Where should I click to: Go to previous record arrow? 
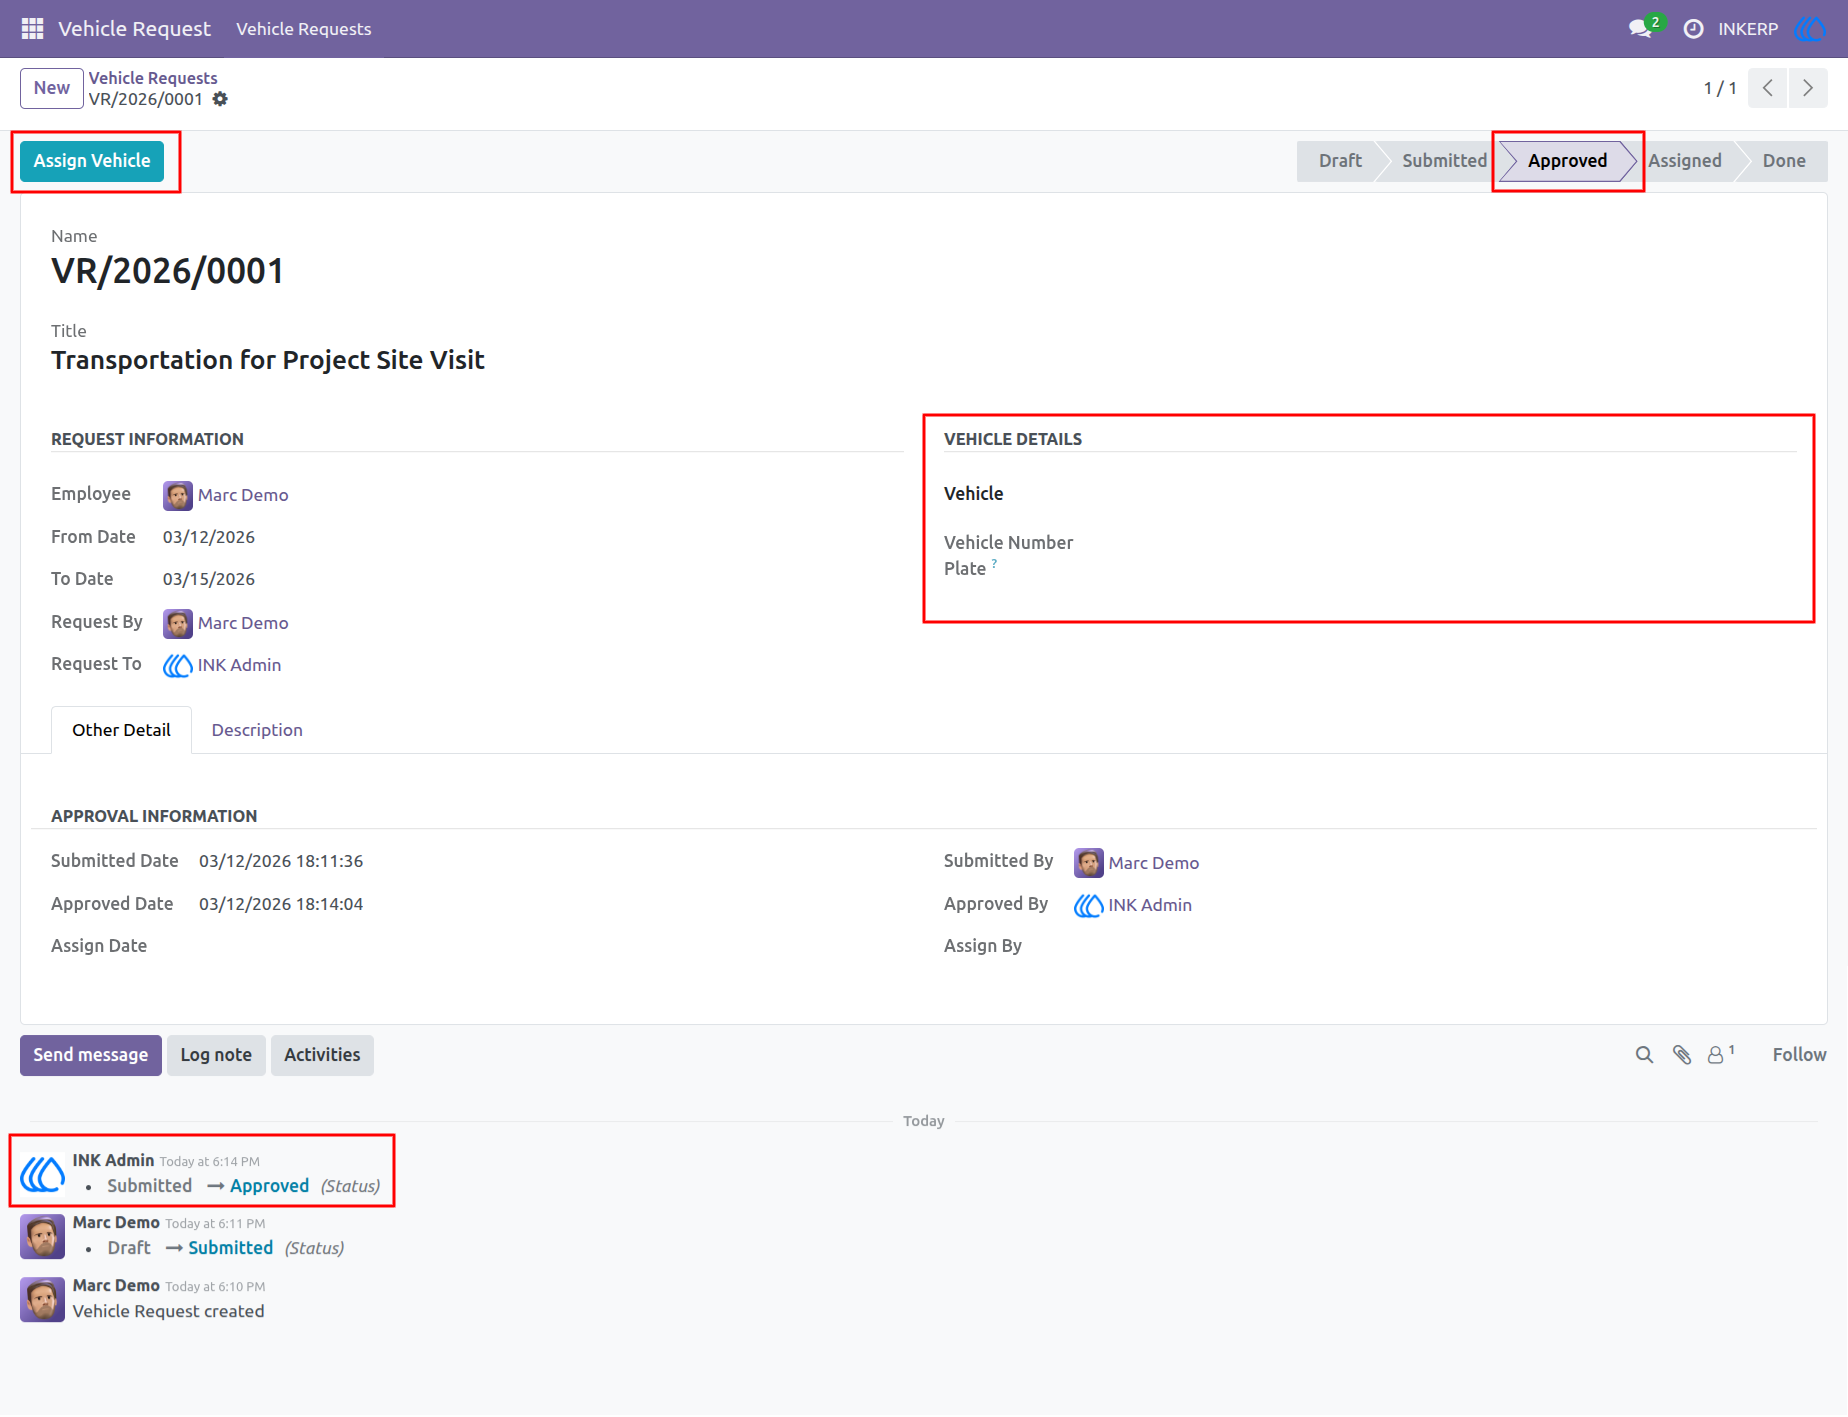pyautogui.click(x=1768, y=88)
